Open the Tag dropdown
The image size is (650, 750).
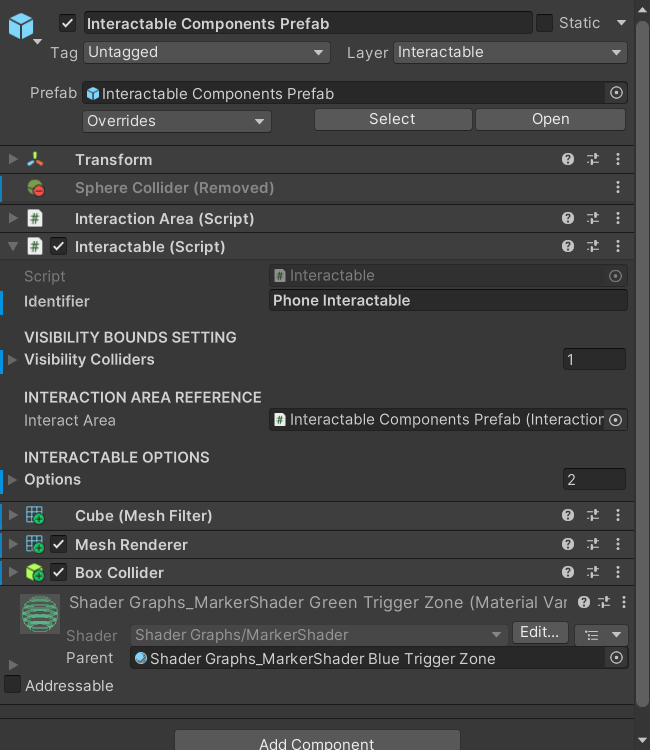click(207, 52)
